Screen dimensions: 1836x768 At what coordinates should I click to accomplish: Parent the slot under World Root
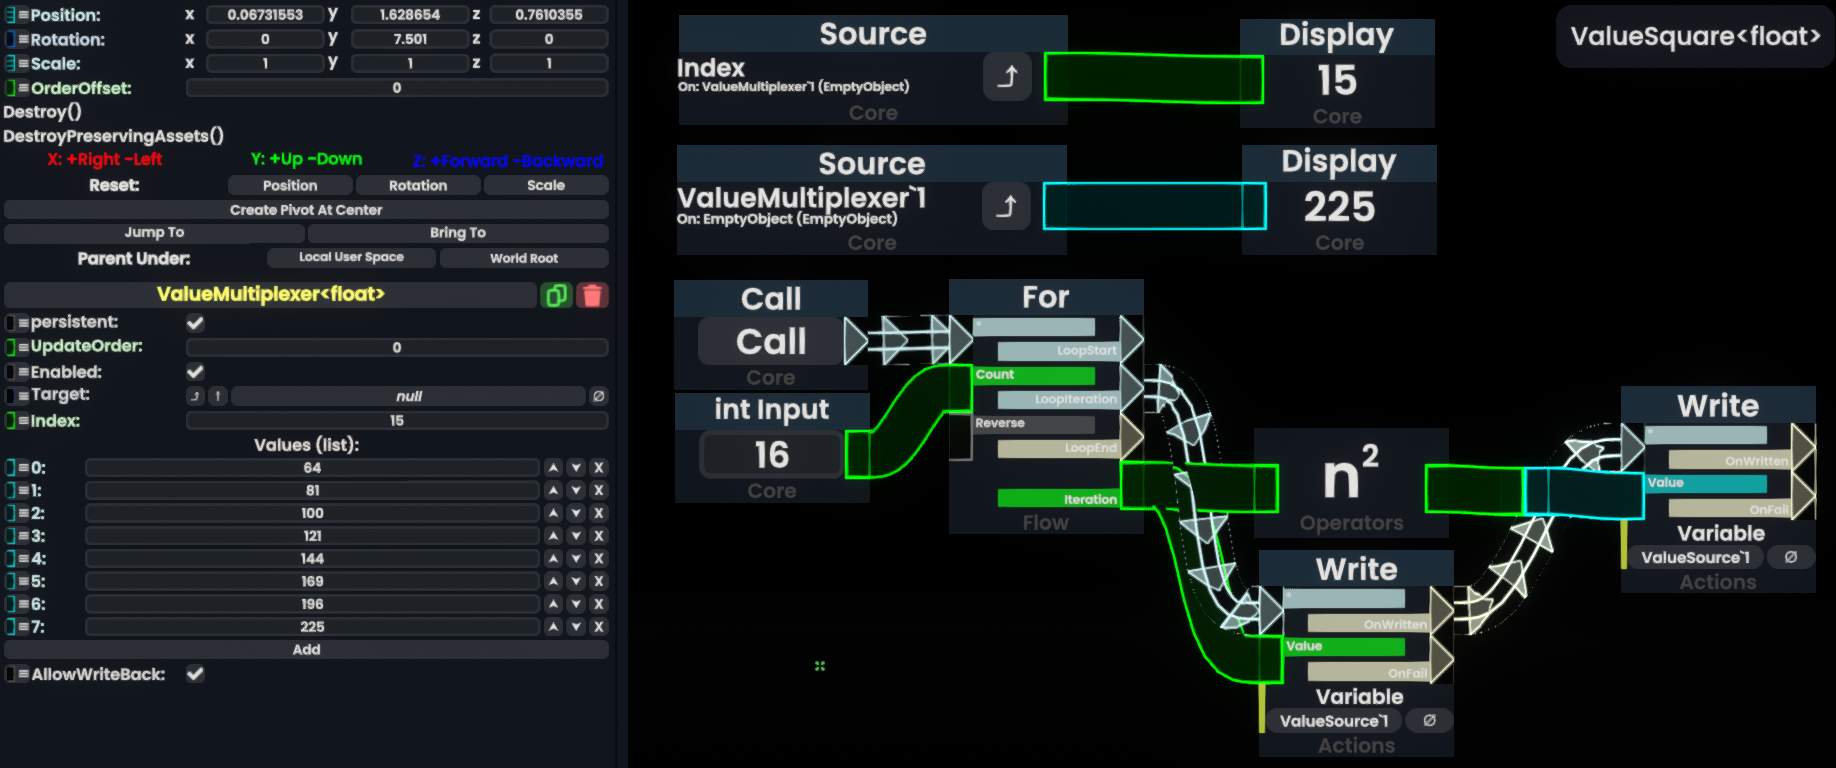tap(523, 258)
